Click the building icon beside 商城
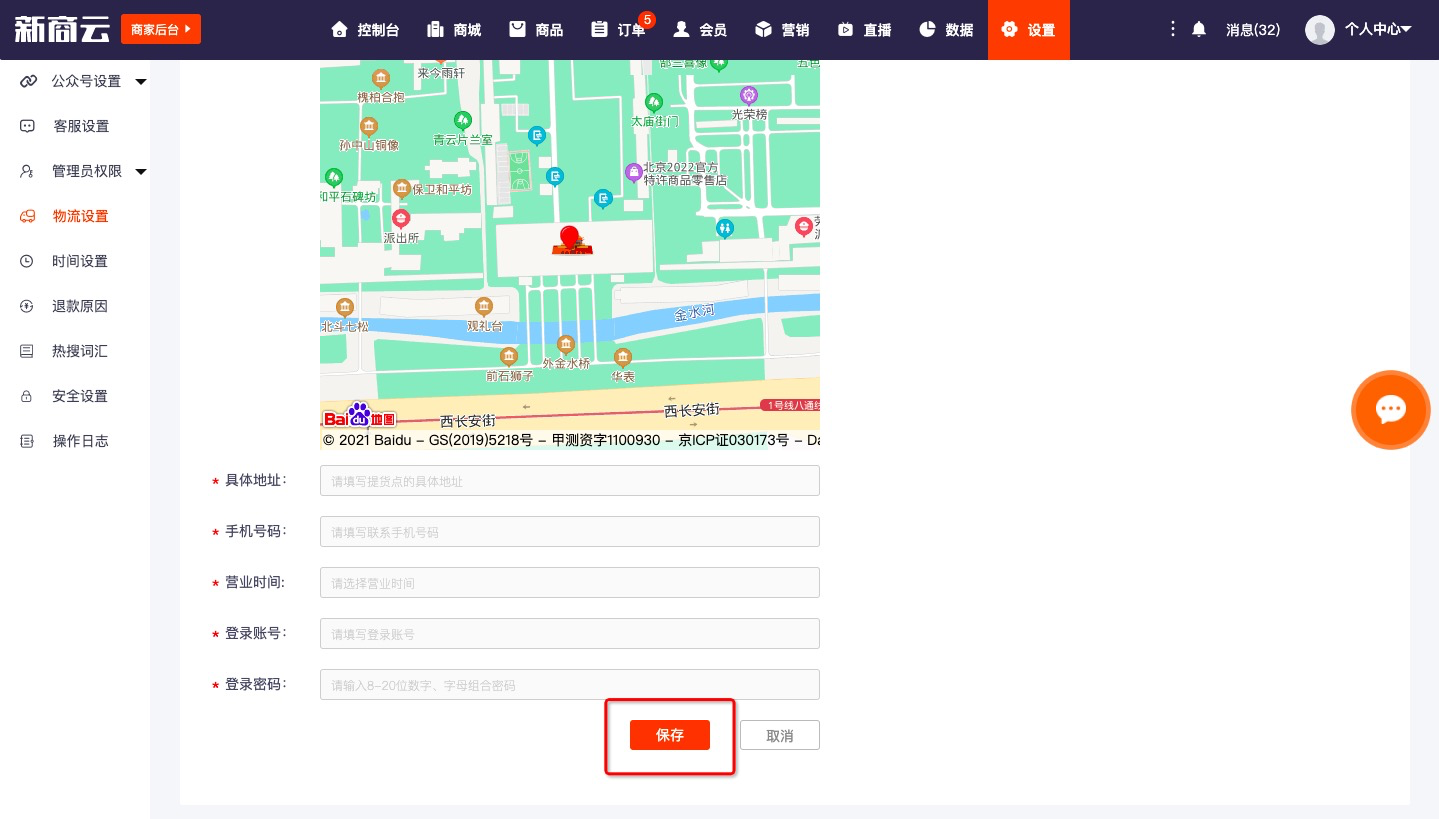1439x819 pixels. 435,29
